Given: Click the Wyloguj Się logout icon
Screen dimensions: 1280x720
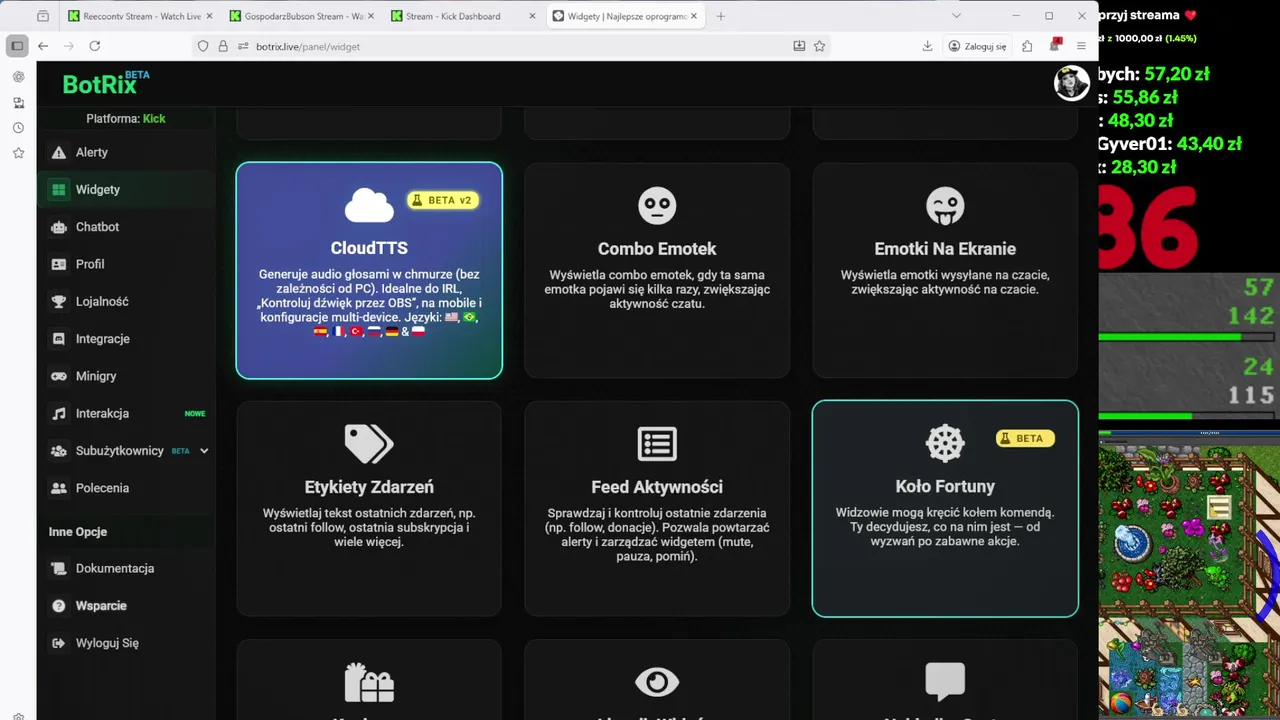Looking at the screenshot, I should pos(58,643).
